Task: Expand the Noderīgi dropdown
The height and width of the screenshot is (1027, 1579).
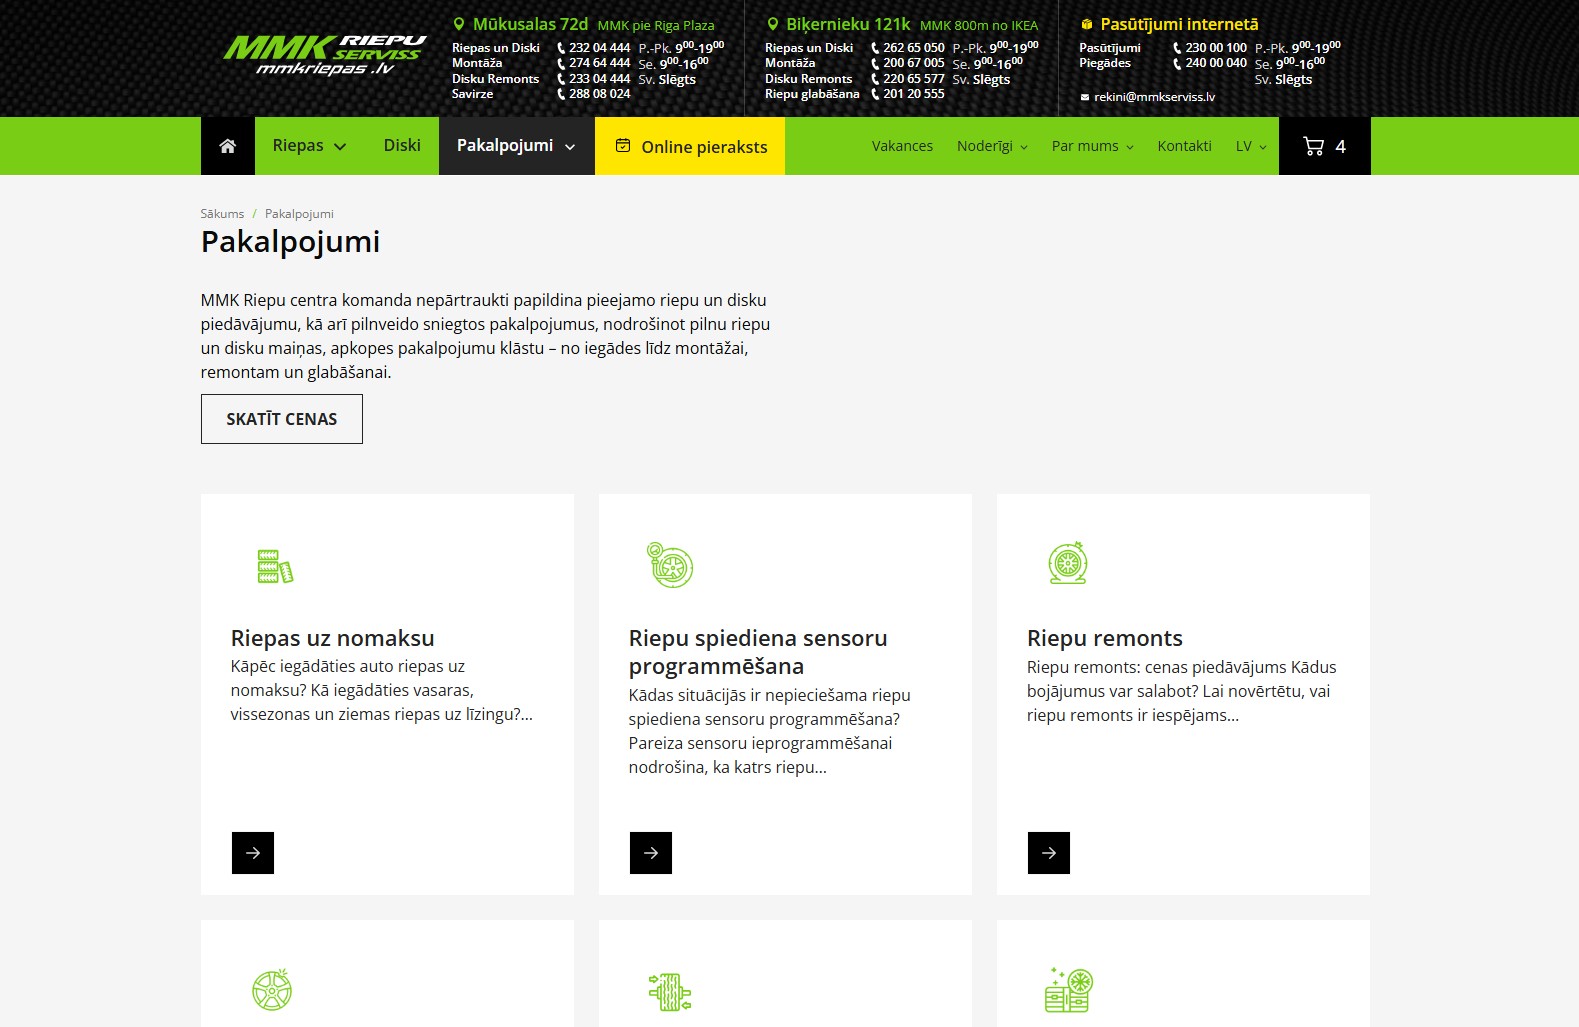Action: 991,146
